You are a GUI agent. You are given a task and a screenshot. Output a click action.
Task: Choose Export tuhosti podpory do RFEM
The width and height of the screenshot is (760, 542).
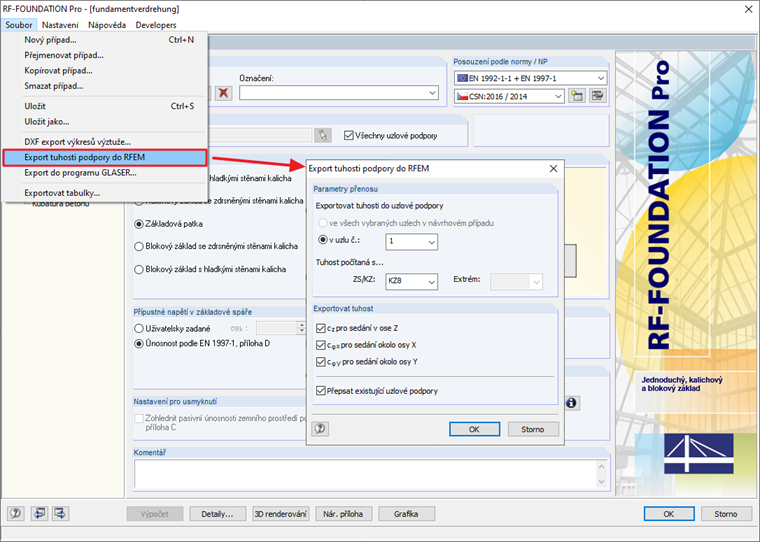click(105, 158)
